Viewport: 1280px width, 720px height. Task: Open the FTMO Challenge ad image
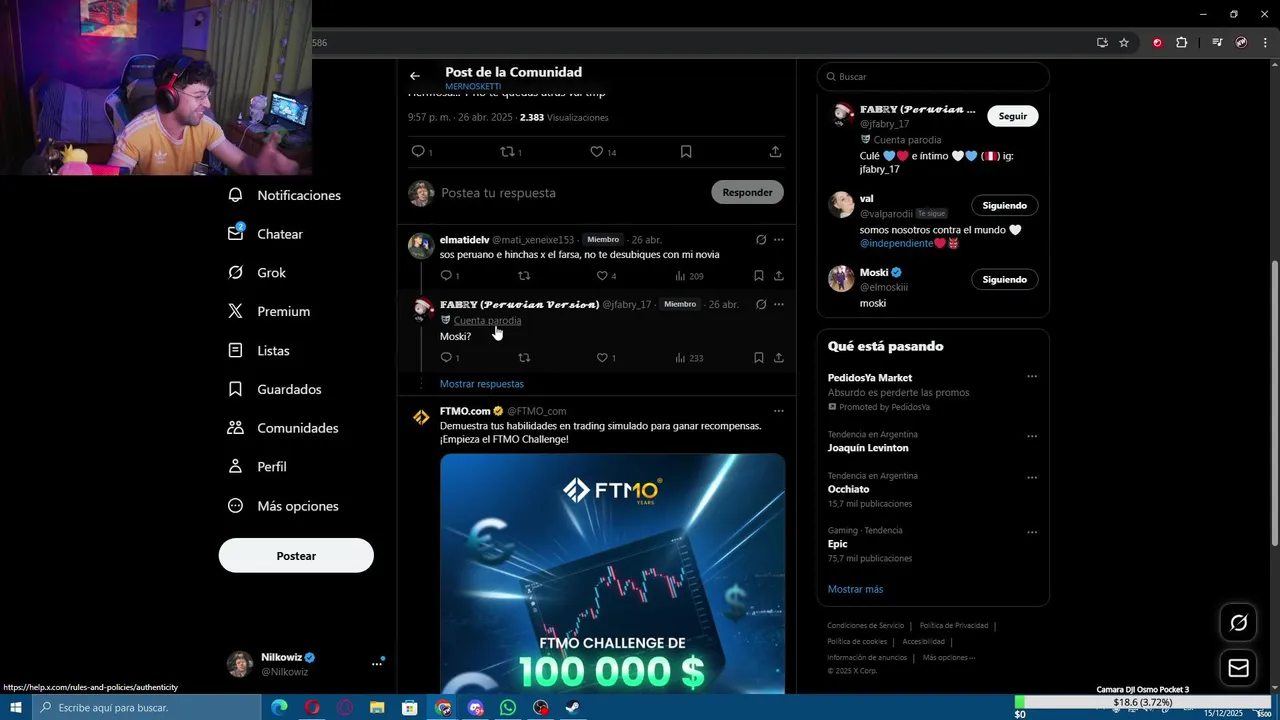[x=612, y=573]
